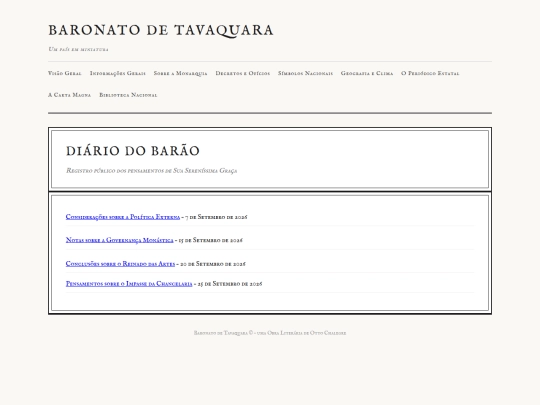
Task: Go to Geografia e Clima
Action: (x=367, y=73)
